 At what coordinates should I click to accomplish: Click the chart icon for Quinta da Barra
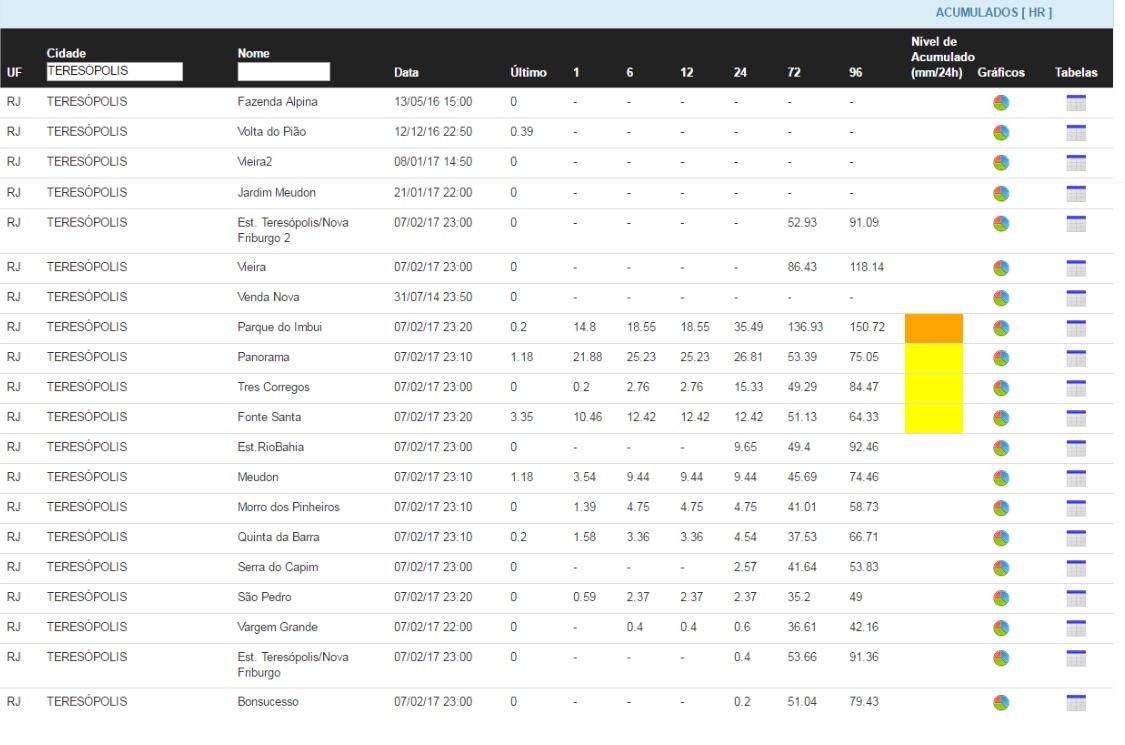tap(1000, 538)
